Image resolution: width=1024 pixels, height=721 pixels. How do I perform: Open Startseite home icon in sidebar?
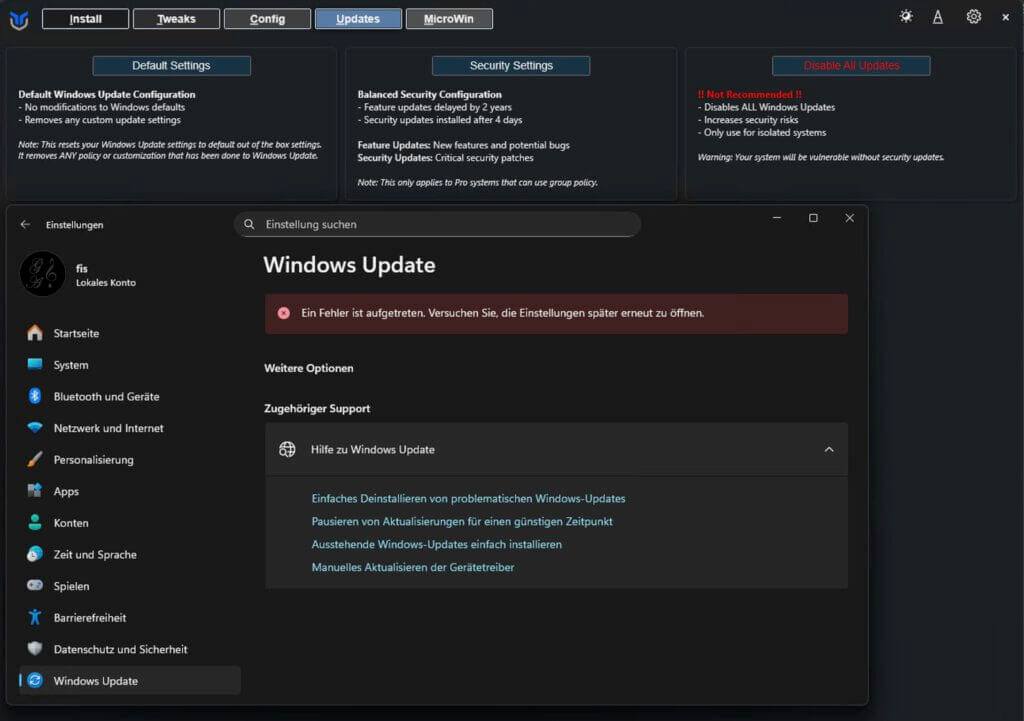[x=35, y=333]
